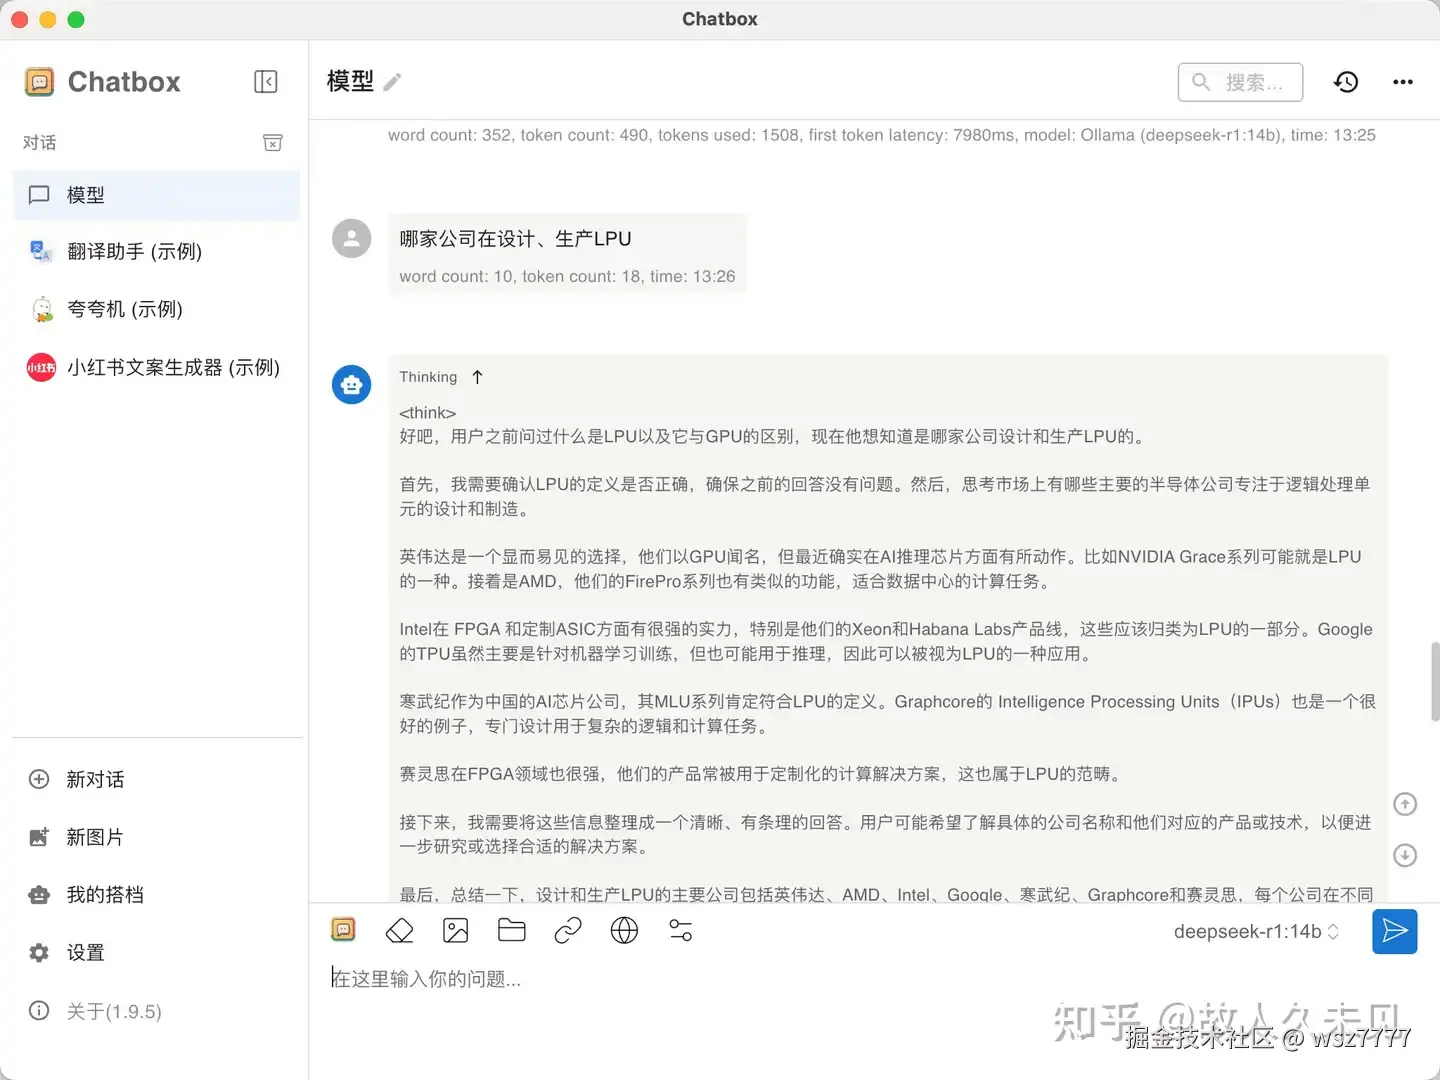Clear context with eraser icon
Viewport: 1440px width, 1080px height.
[399, 931]
